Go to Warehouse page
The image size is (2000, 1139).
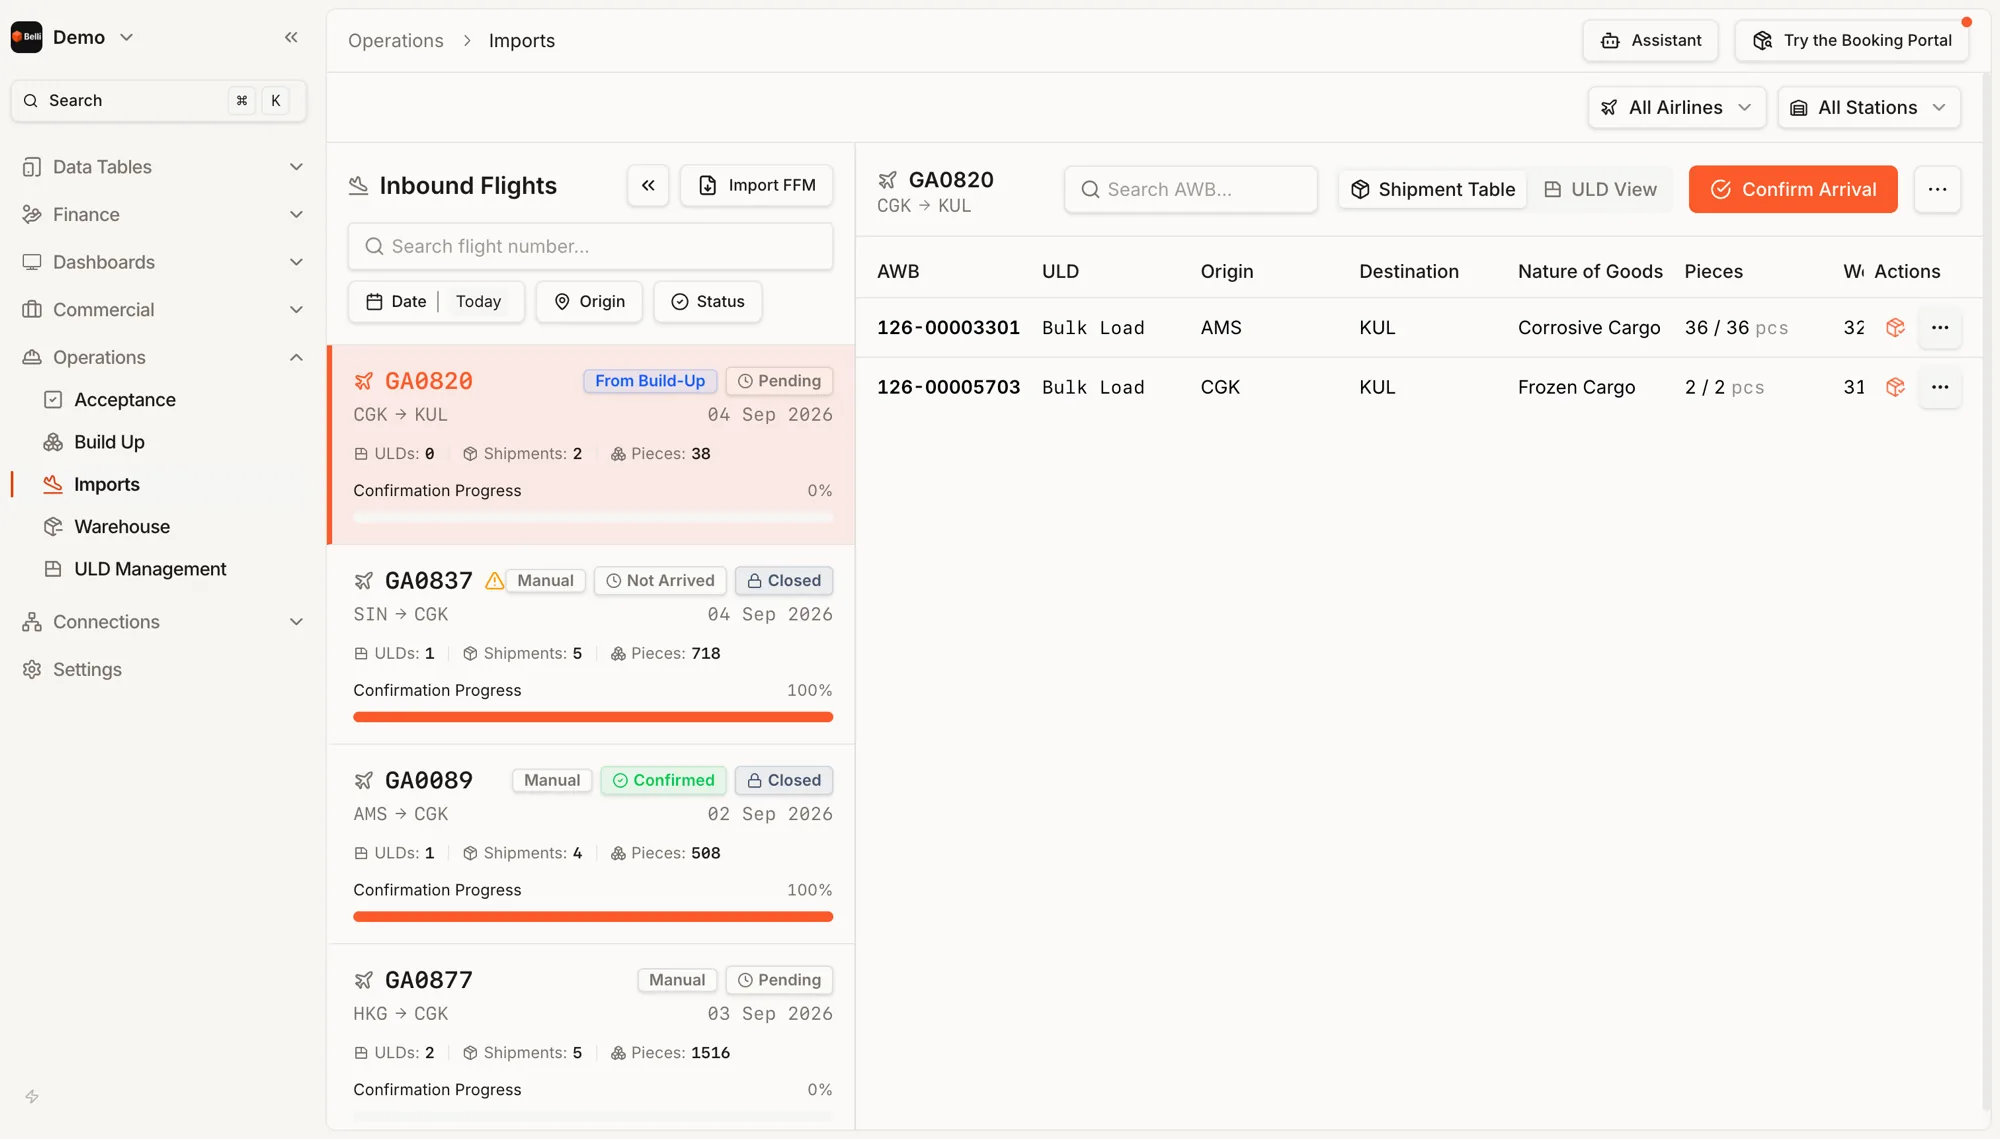pyautogui.click(x=121, y=526)
